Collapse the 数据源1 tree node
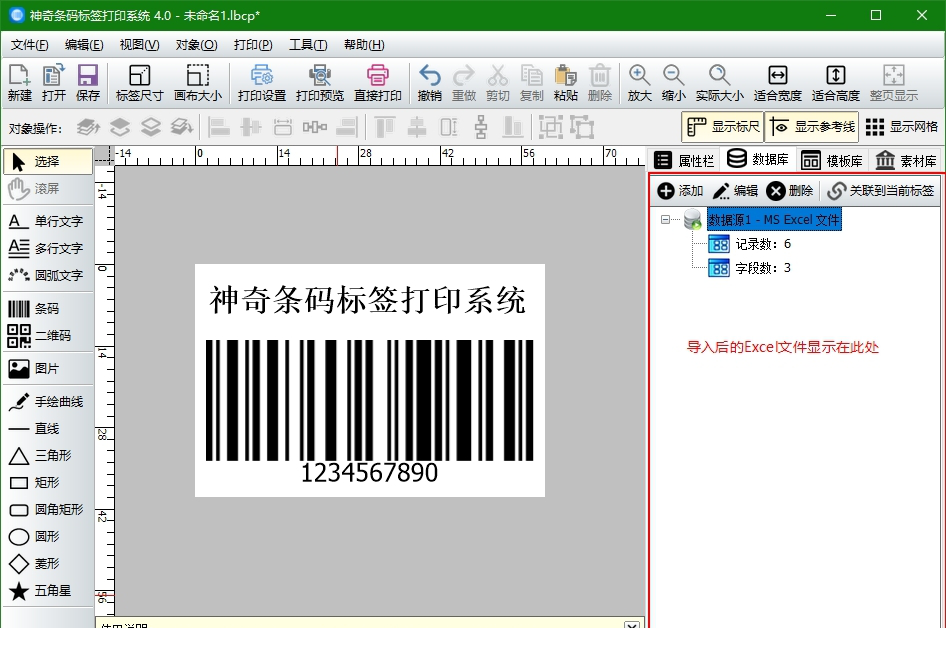 pyautogui.click(x=666, y=220)
